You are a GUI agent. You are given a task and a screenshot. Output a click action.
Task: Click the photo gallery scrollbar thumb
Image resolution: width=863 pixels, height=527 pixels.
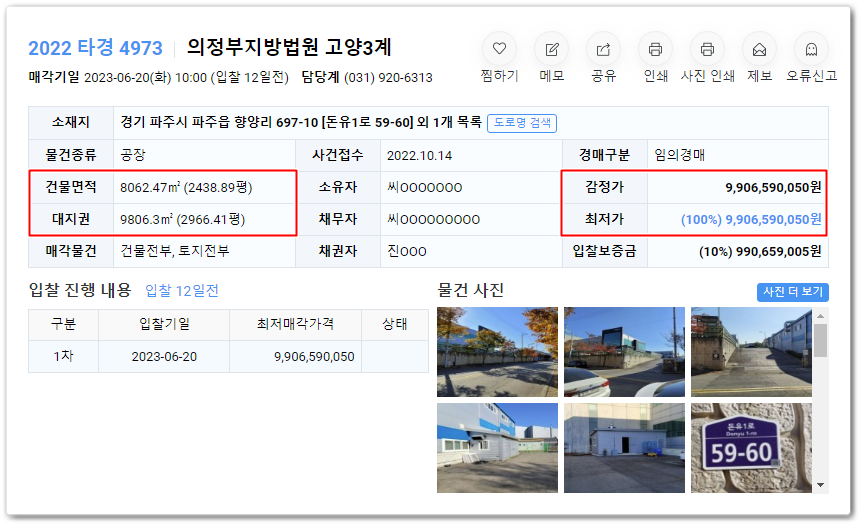tap(820, 341)
